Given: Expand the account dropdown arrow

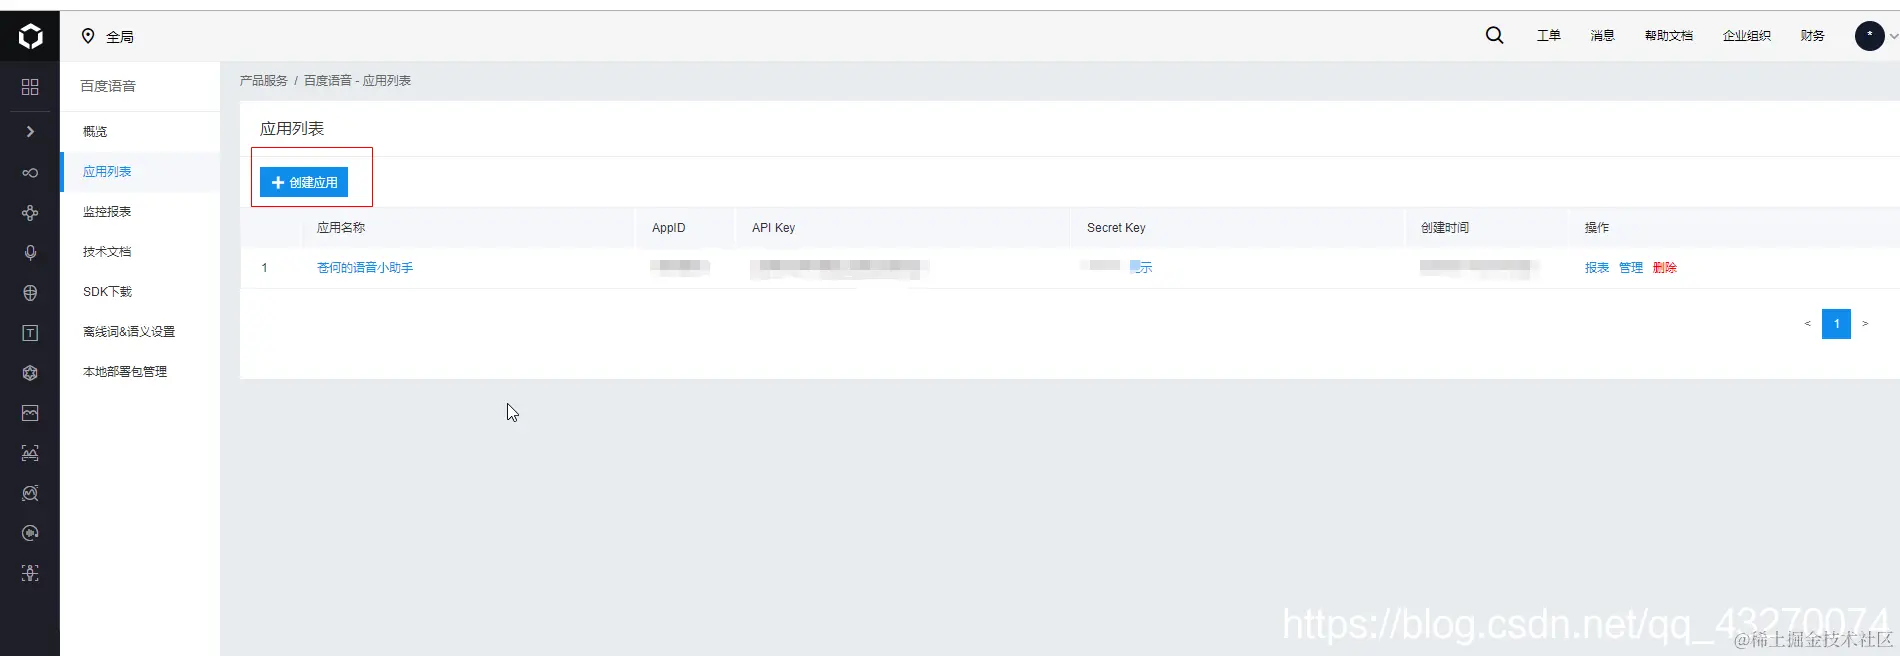Looking at the screenshot, I should click(x=1893, y=37).
